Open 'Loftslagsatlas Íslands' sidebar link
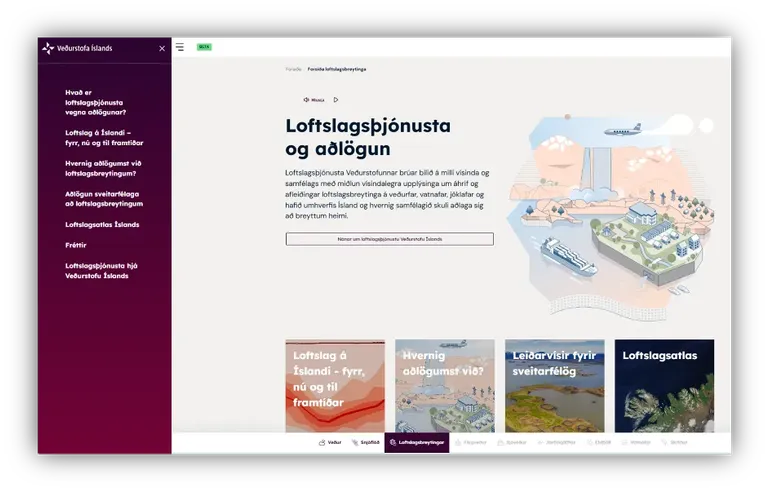 click(102, 225)
